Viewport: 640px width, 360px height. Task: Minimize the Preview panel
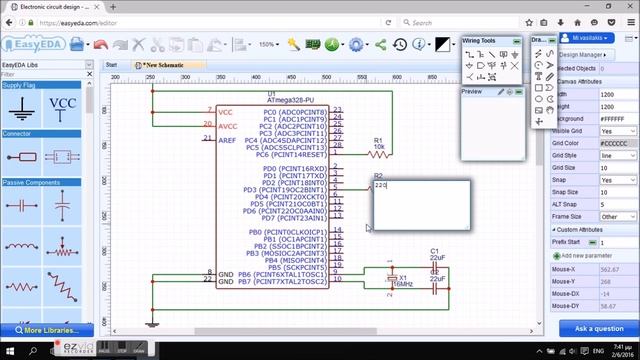[x=518, y=92]
